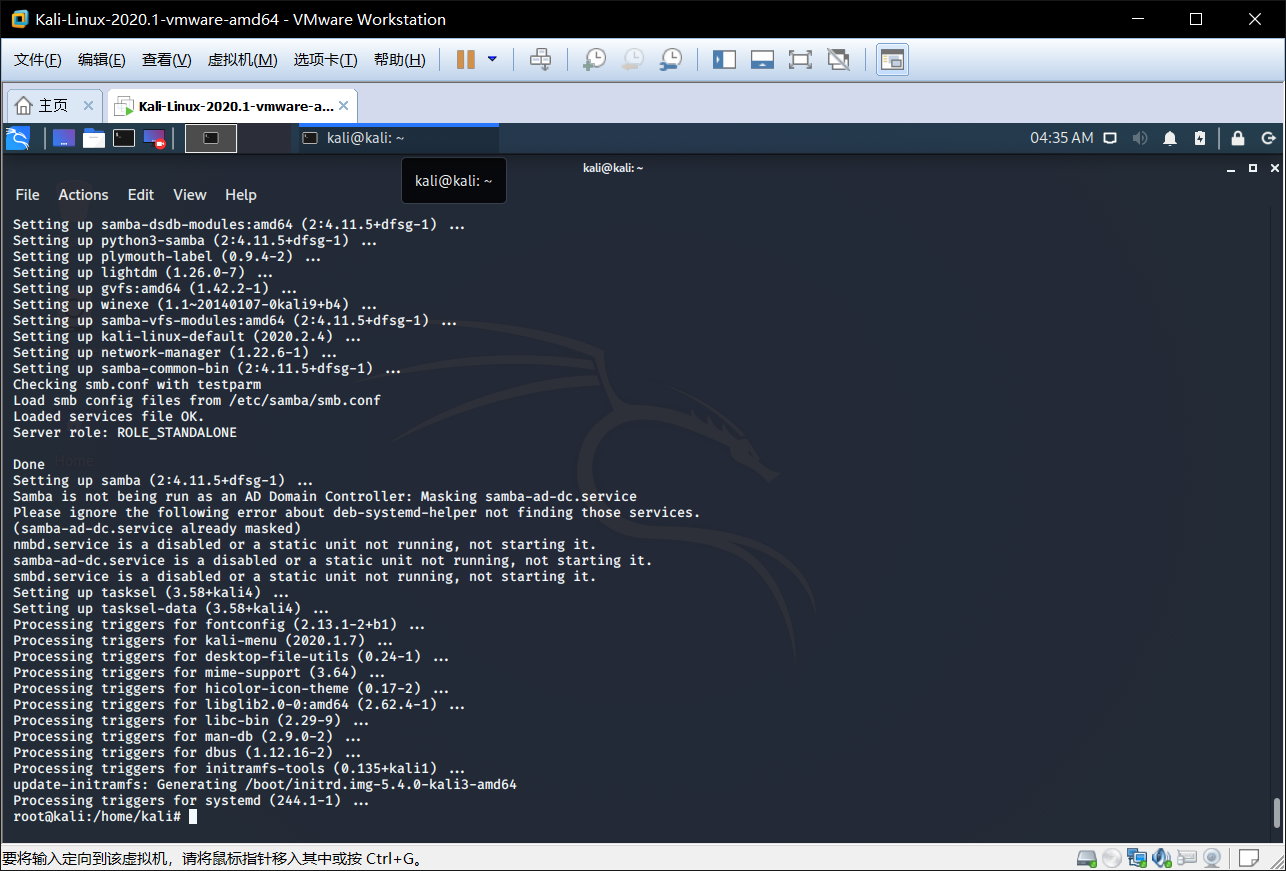Image resolution: width=1286 pixels, height=871 pixels.
Task: Open the terminal Actions menu
Action: (83, 195)
